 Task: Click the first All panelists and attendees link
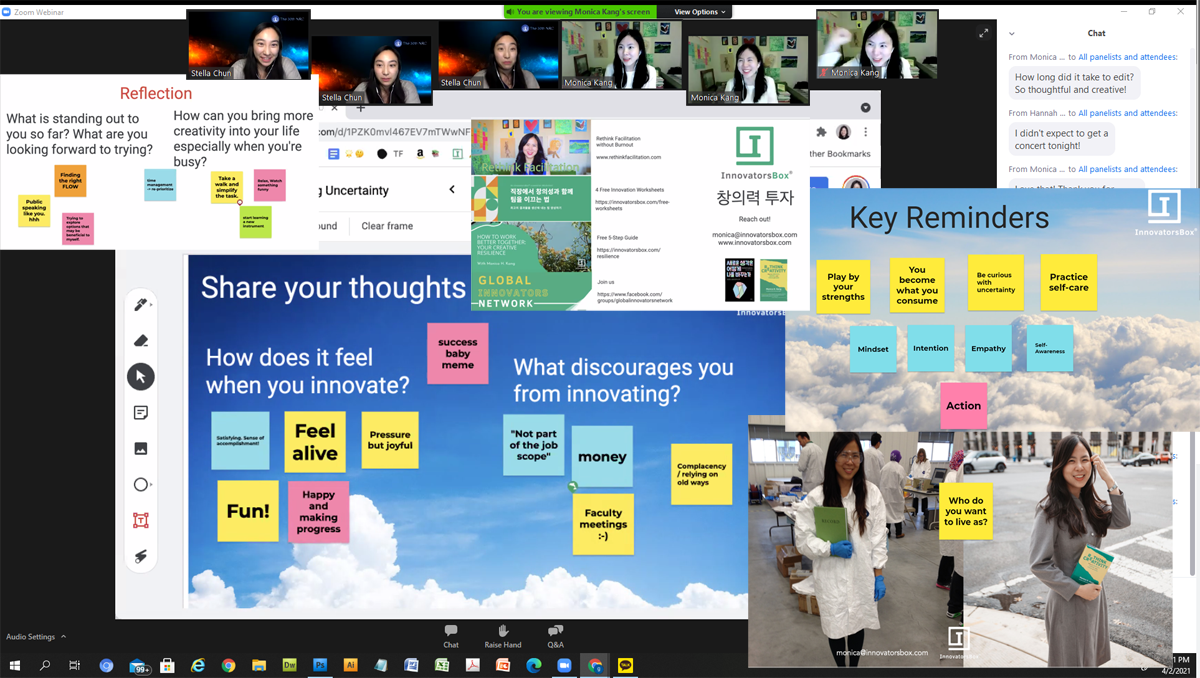(1128, 57)
